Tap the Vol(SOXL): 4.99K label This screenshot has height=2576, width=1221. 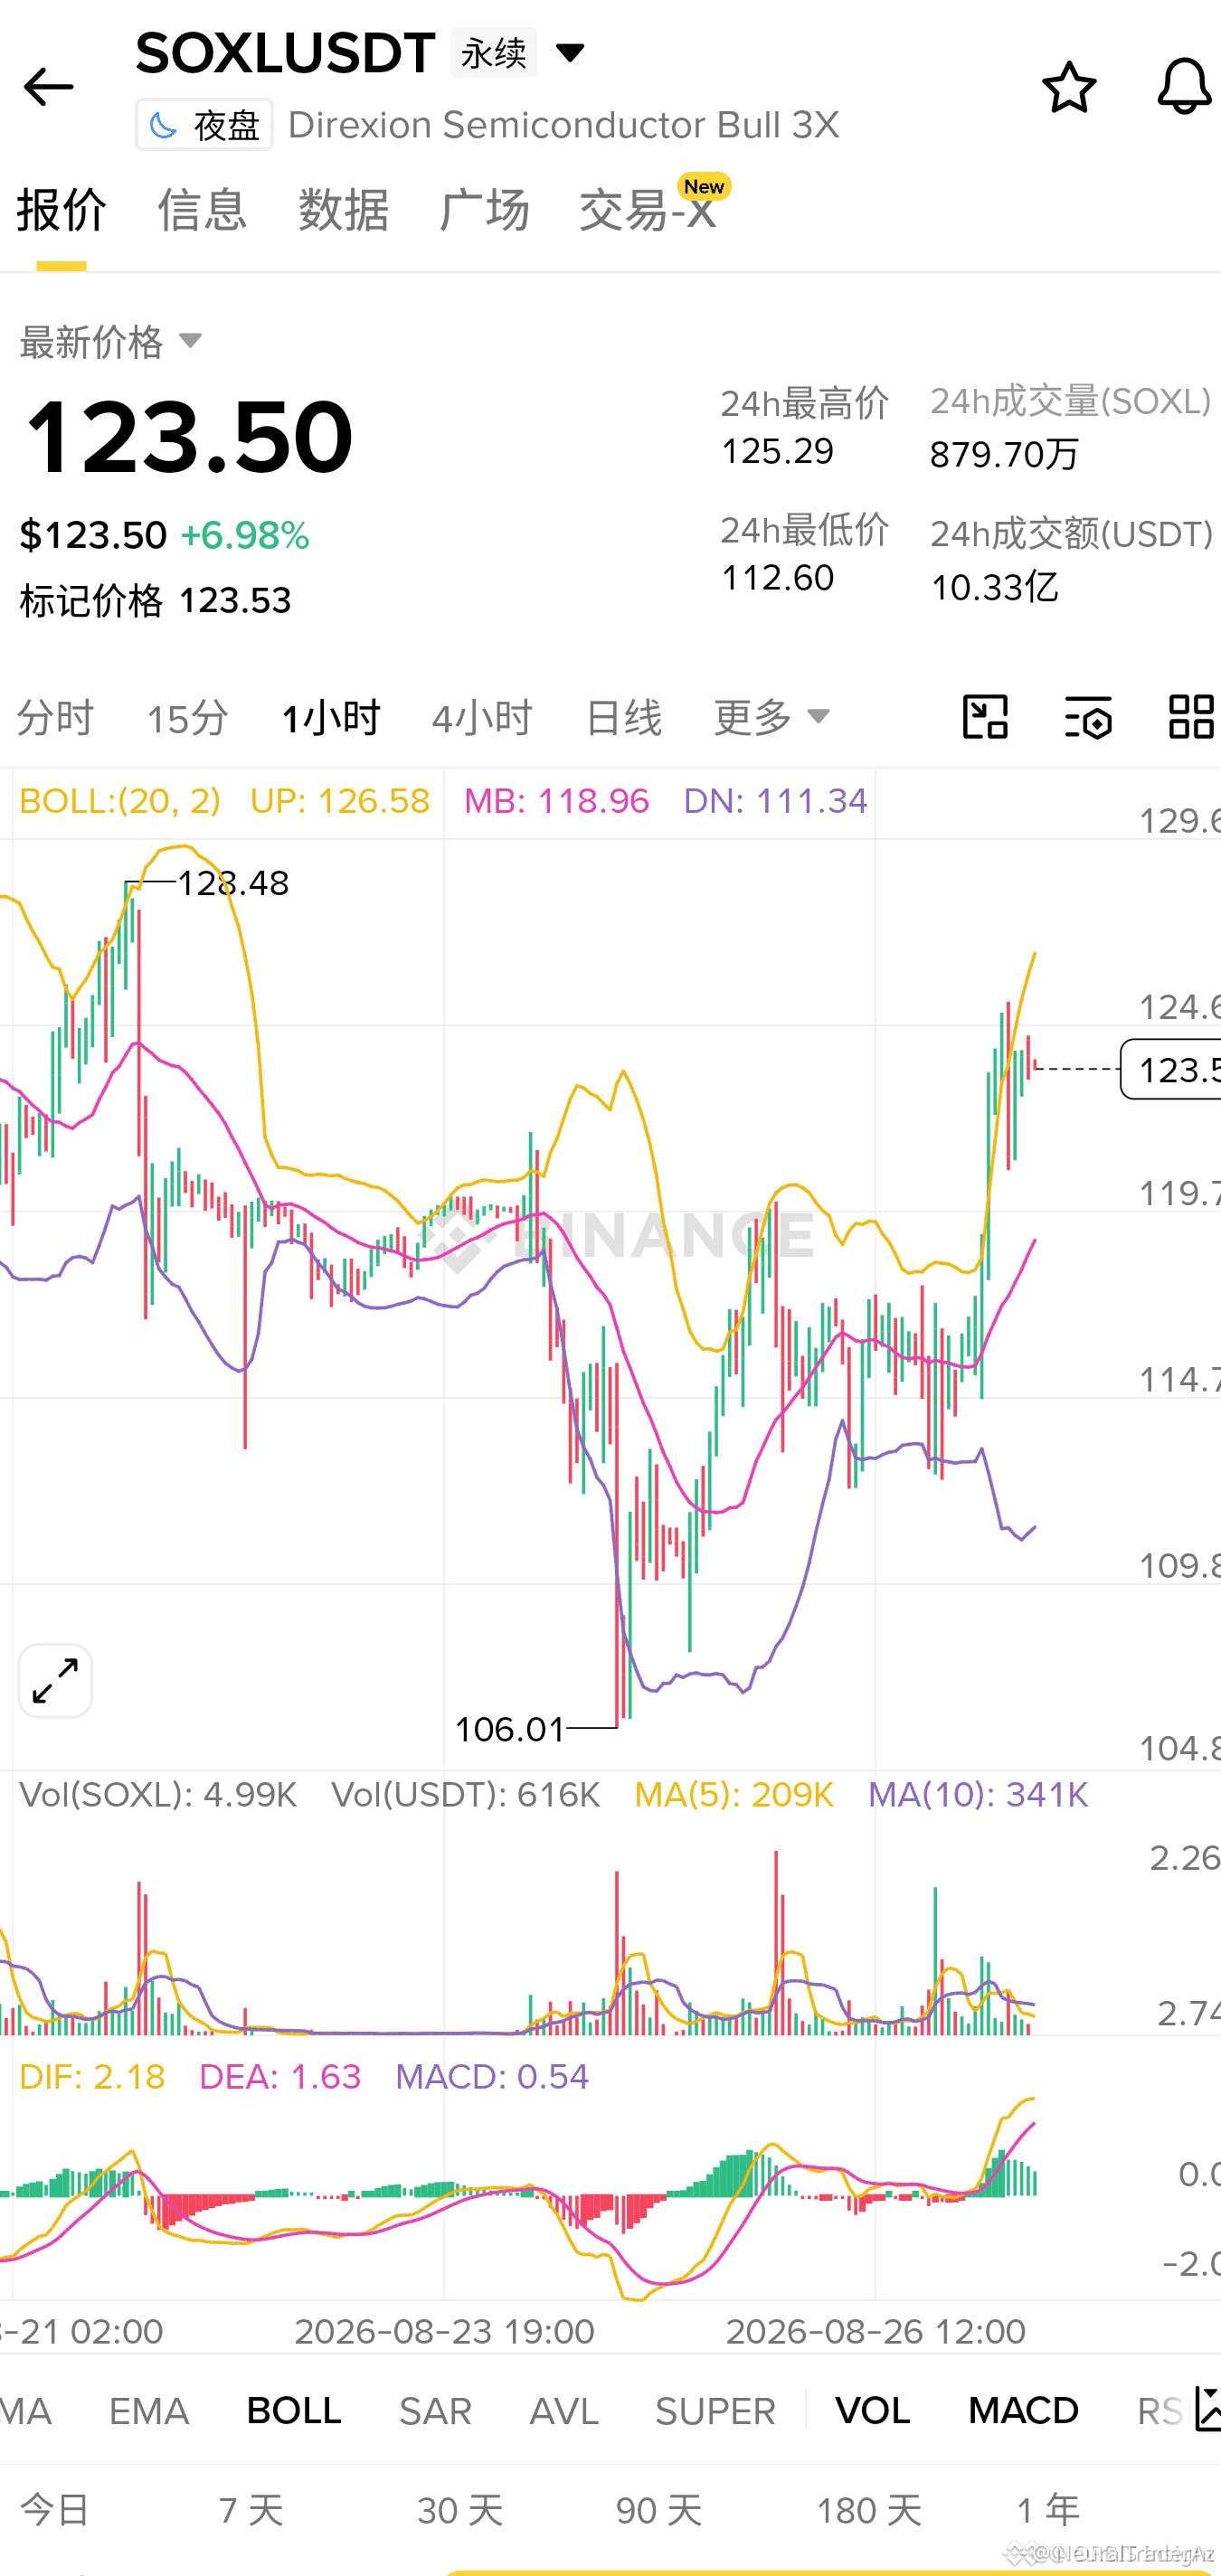(158, 1794)
